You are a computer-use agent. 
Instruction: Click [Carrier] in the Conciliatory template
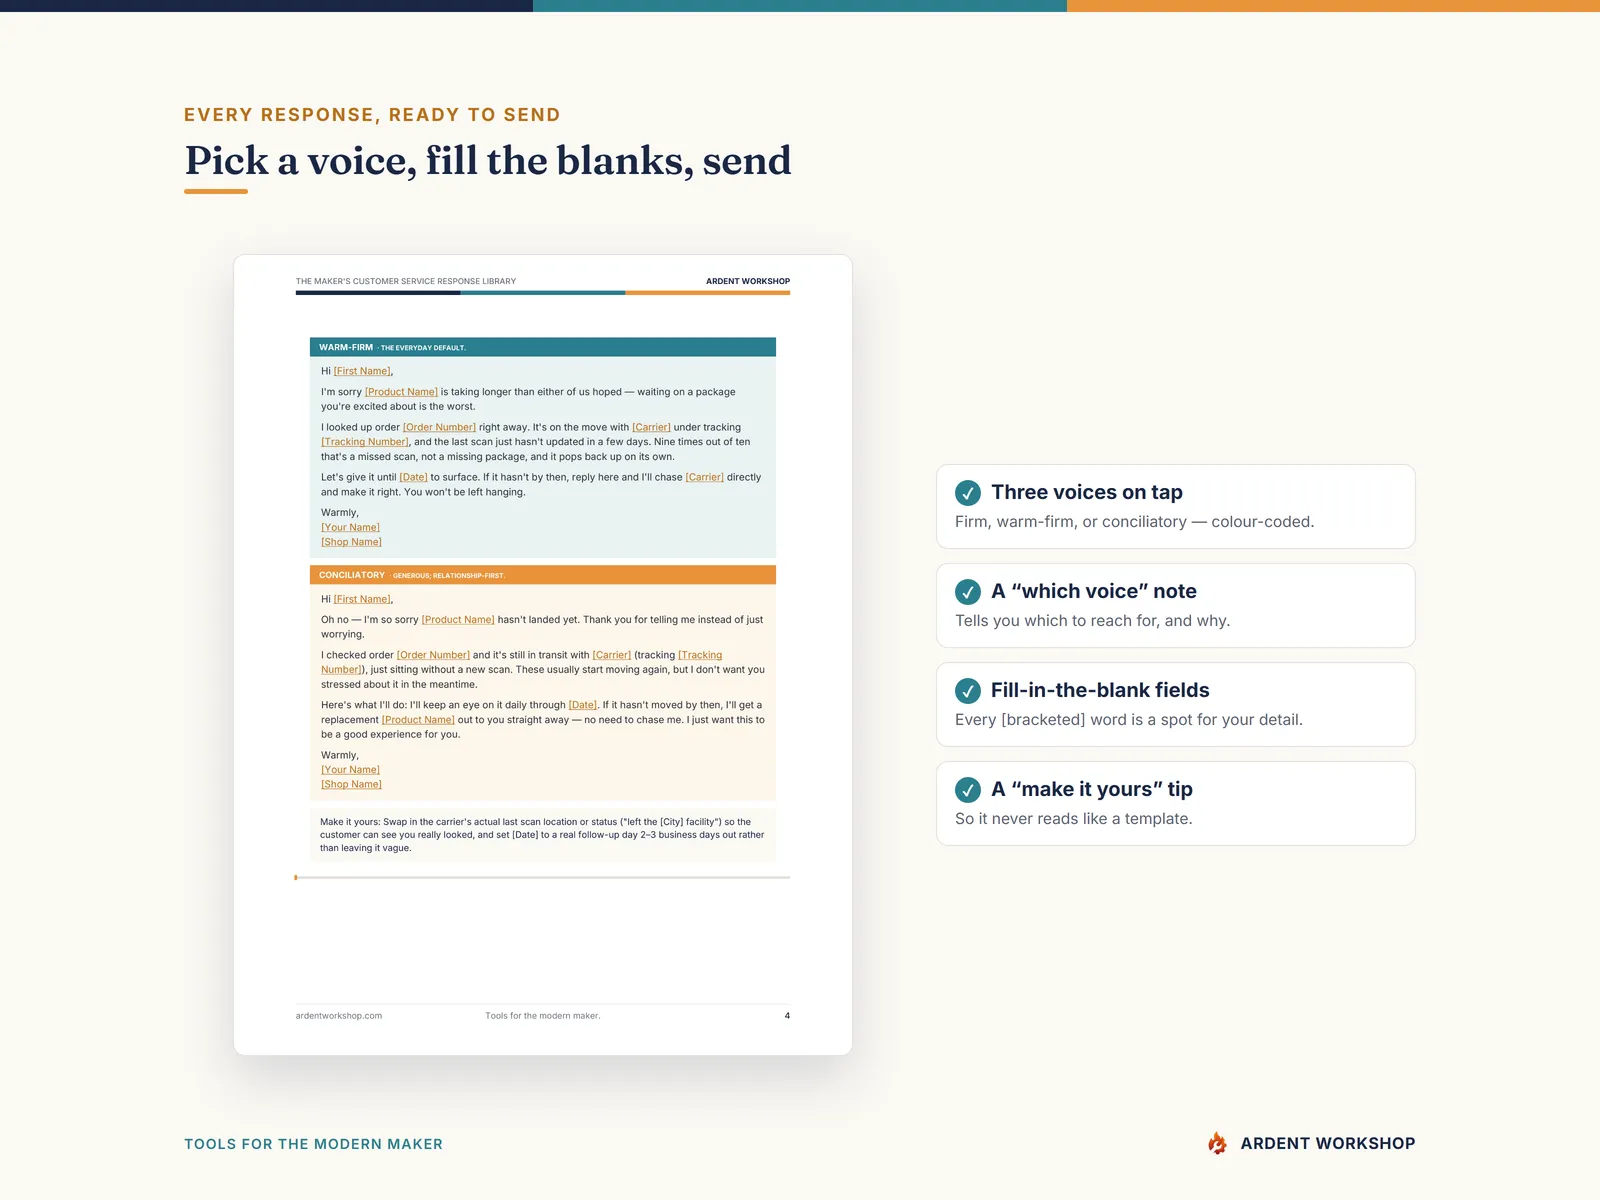[611, 655]
